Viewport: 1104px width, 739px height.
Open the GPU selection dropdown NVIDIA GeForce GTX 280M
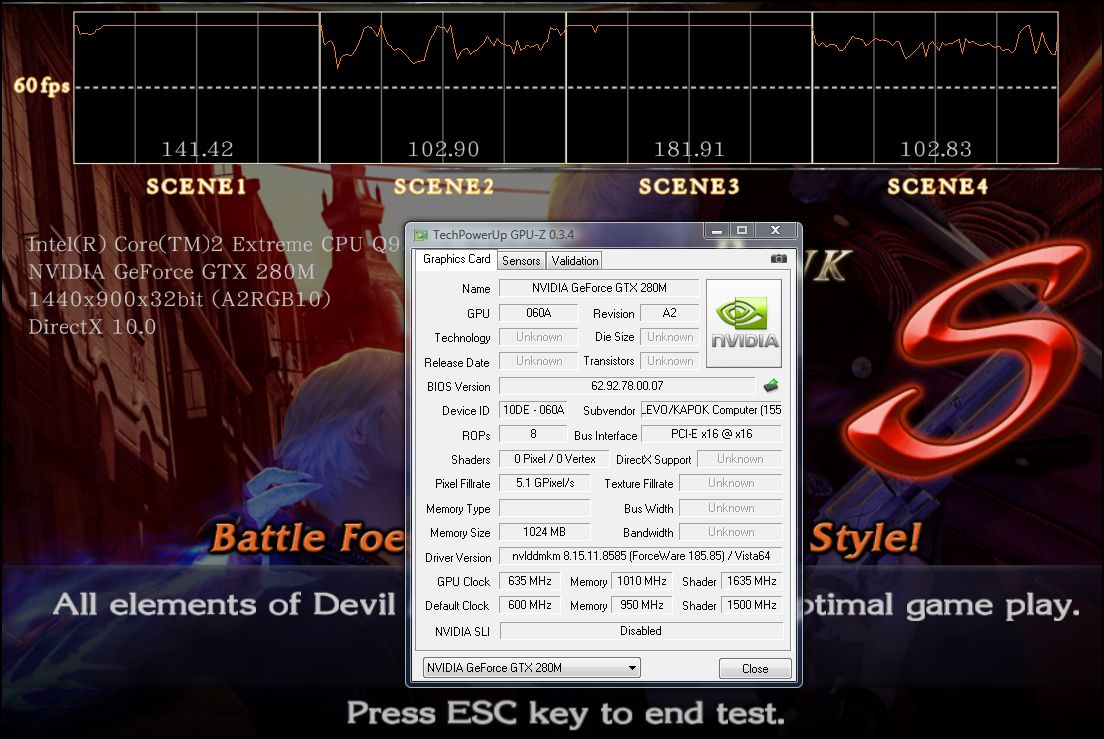click(x=532, y=667)
